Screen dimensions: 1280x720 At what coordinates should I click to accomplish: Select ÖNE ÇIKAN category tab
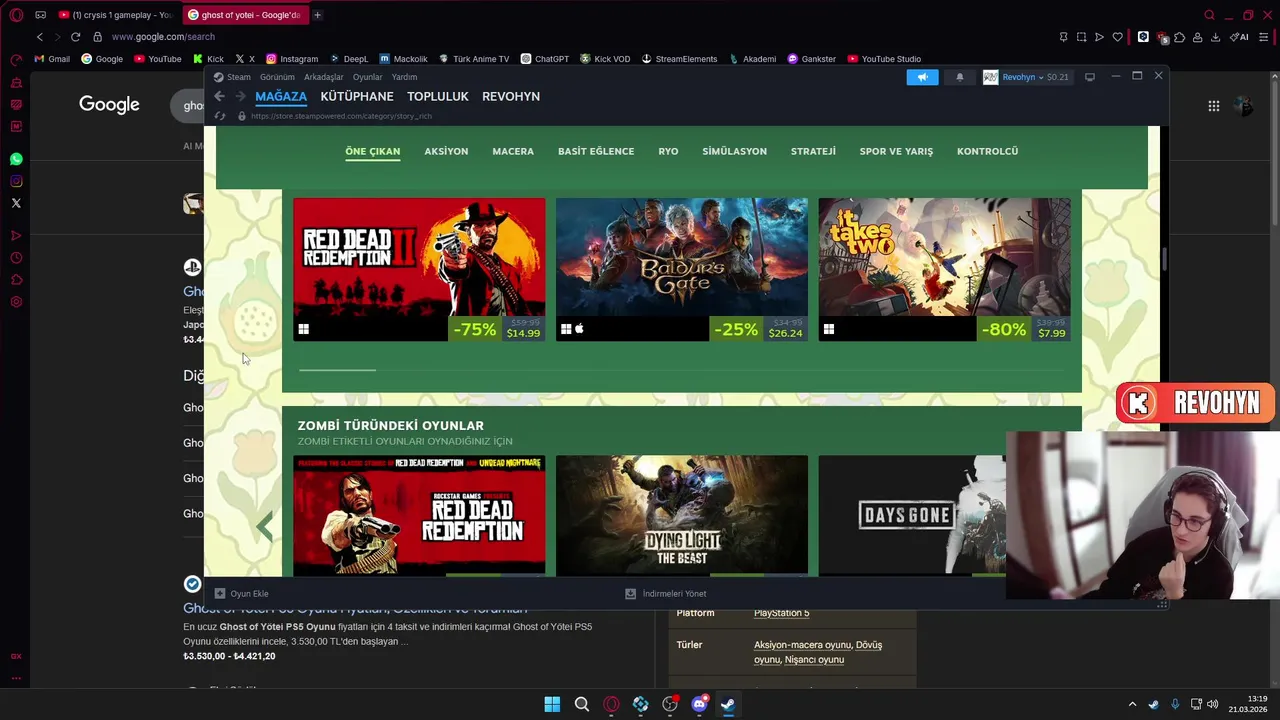pos(372,151)
